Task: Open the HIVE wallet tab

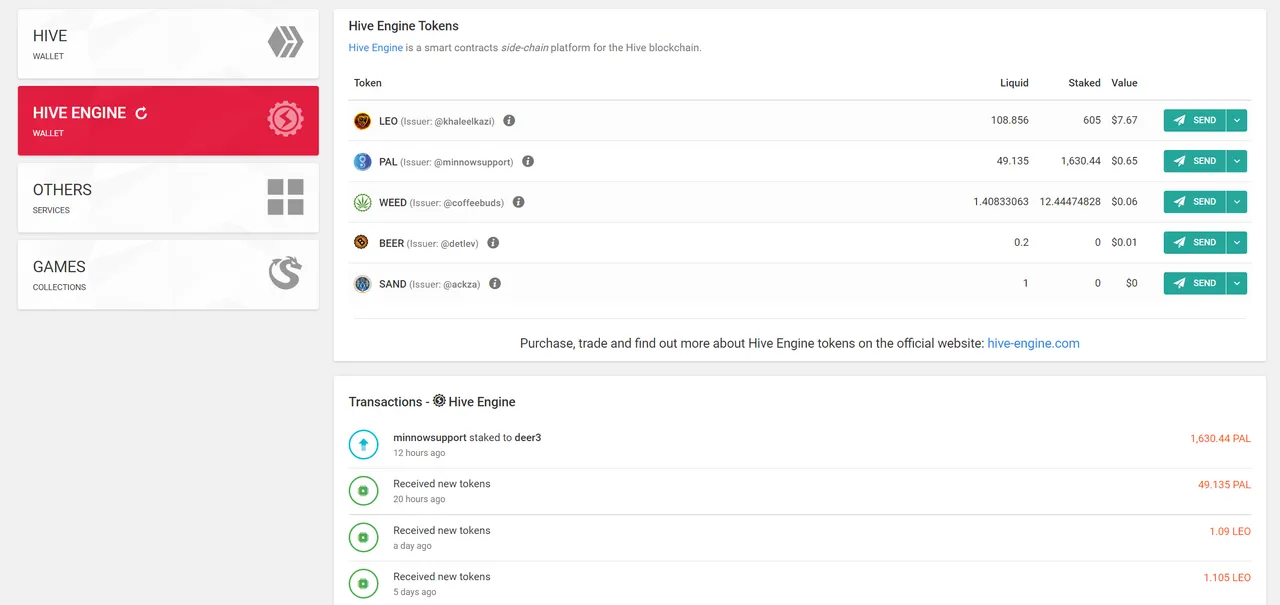Action: (168, 44)
